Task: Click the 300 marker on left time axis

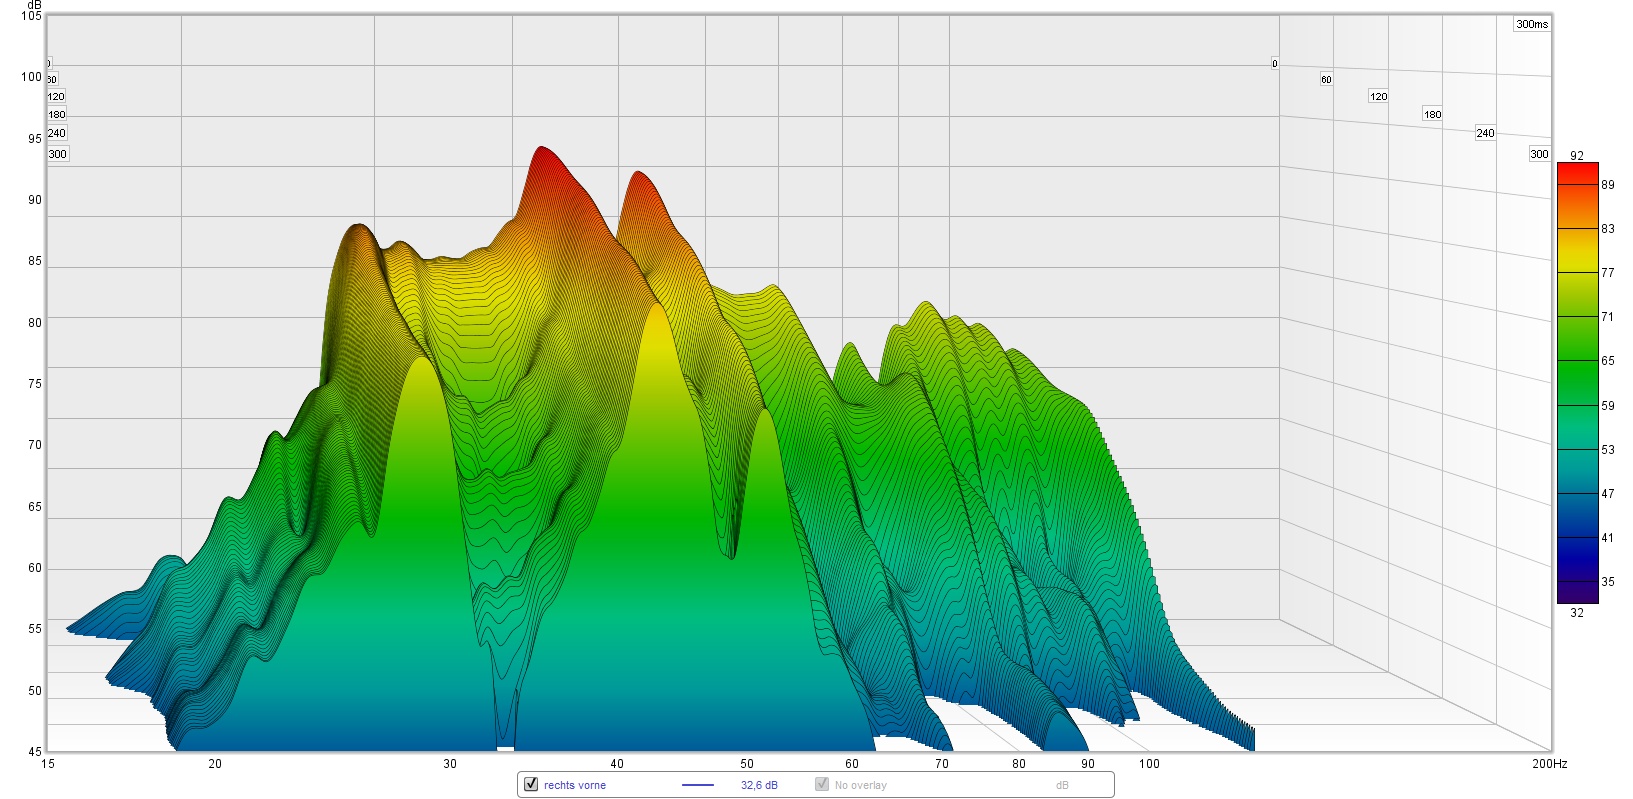Action: [x=58, y=154]
